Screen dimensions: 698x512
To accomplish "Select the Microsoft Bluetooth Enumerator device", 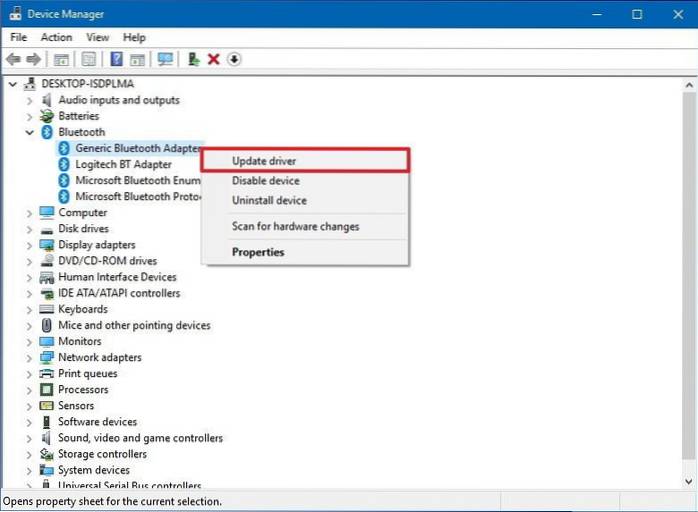I will point(136,180).
